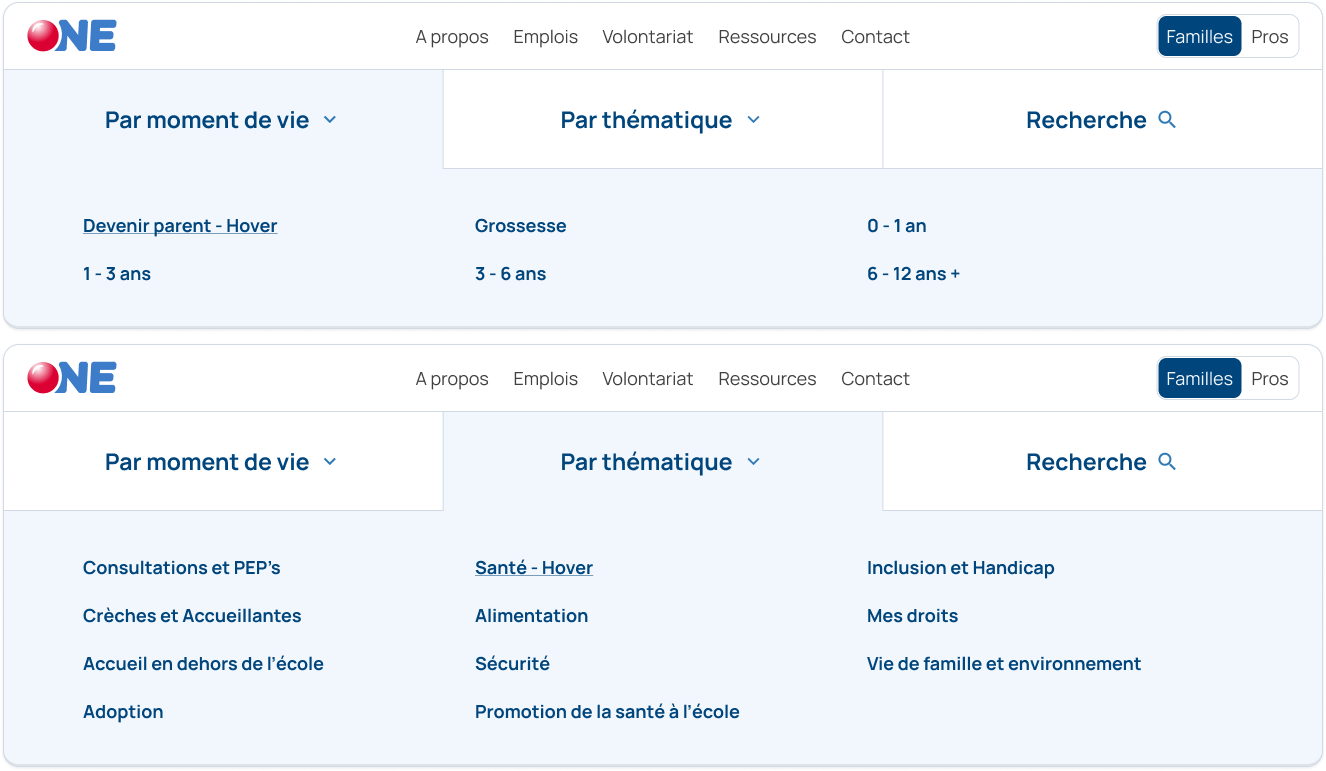This screenshot has height=771, width=1326.
Task: Select the Familles toggle in the lower header
Action: tap(1199, 377)
